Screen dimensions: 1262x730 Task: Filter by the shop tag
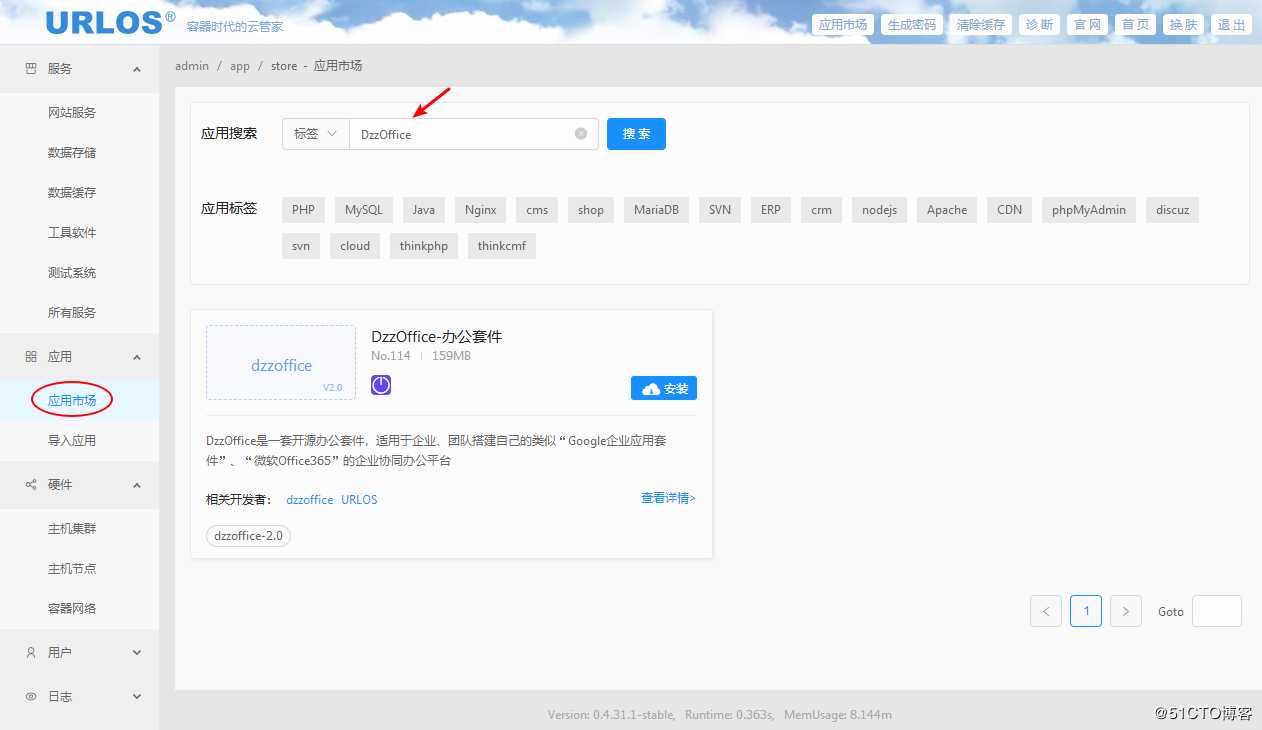click(591, 210)
